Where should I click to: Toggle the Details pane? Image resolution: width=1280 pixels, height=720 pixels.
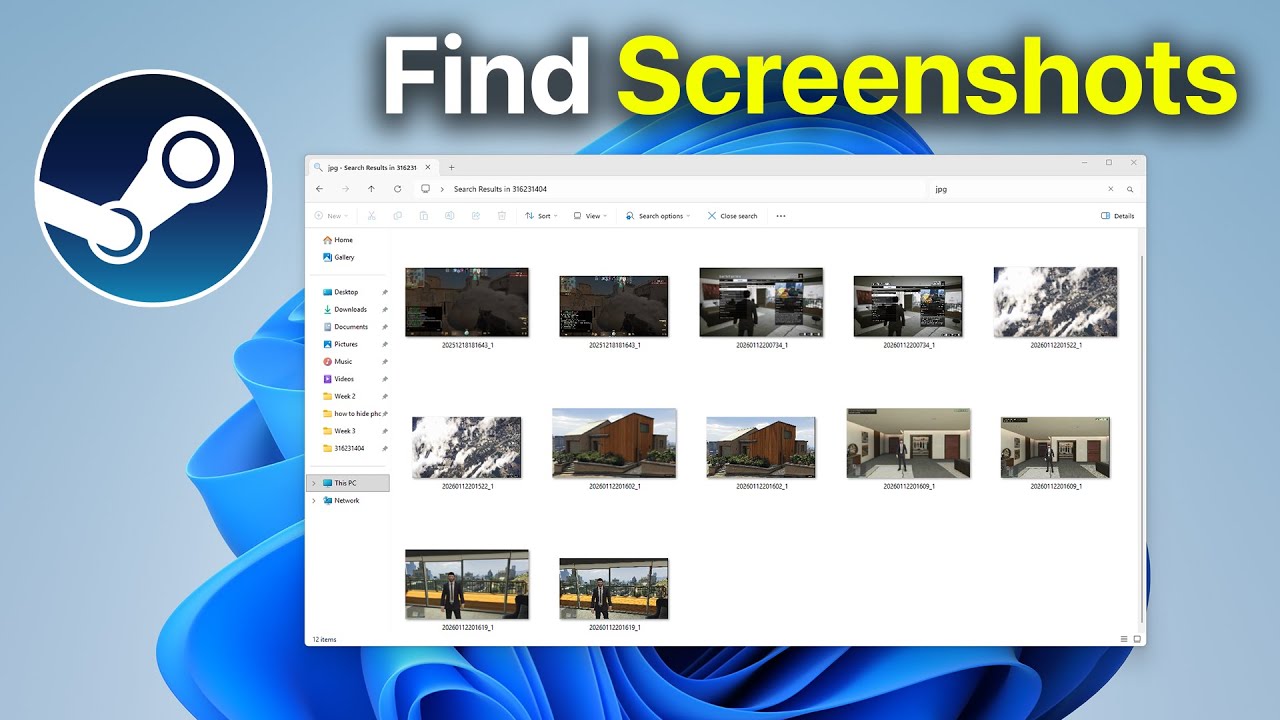[1117, 216]
